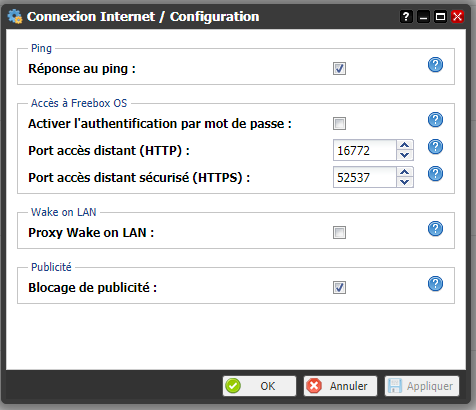Image resolution: width=476 pixels, height=410 pixels.
Task: Click the 'Réponse au ping :' label
Action: coord(82,69)
